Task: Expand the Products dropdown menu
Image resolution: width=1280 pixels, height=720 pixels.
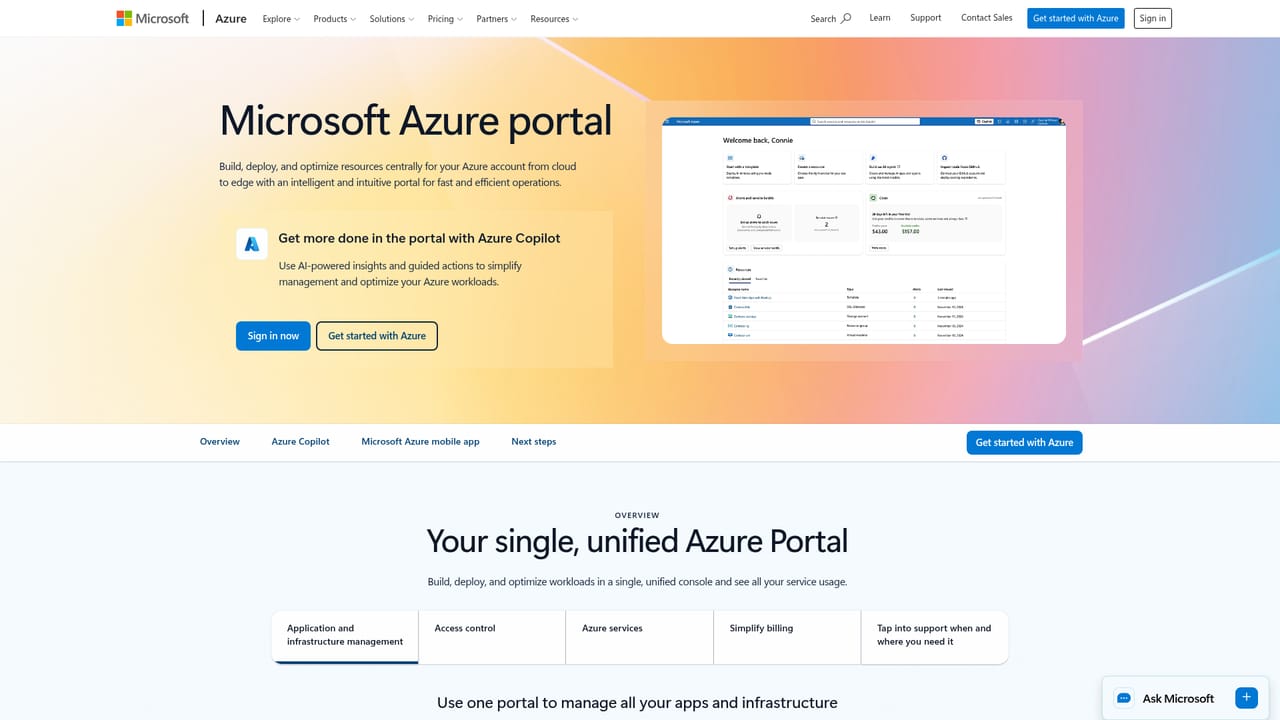Action: [x=335, y=18]
